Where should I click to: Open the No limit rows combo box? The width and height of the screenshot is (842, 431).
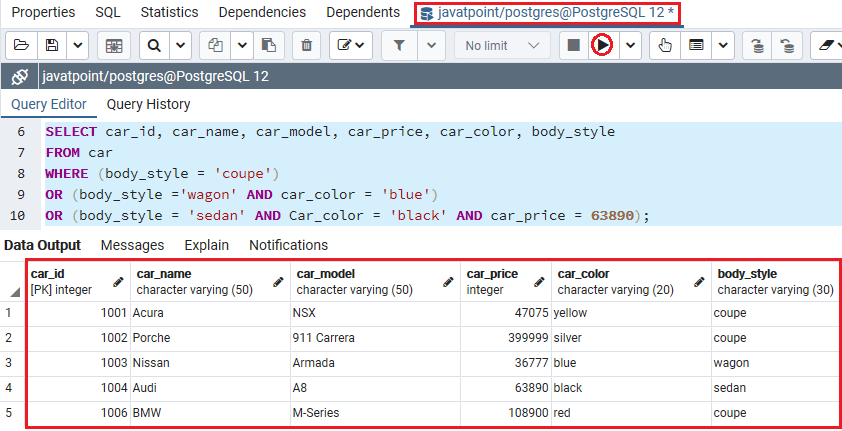tap(503, 46)
